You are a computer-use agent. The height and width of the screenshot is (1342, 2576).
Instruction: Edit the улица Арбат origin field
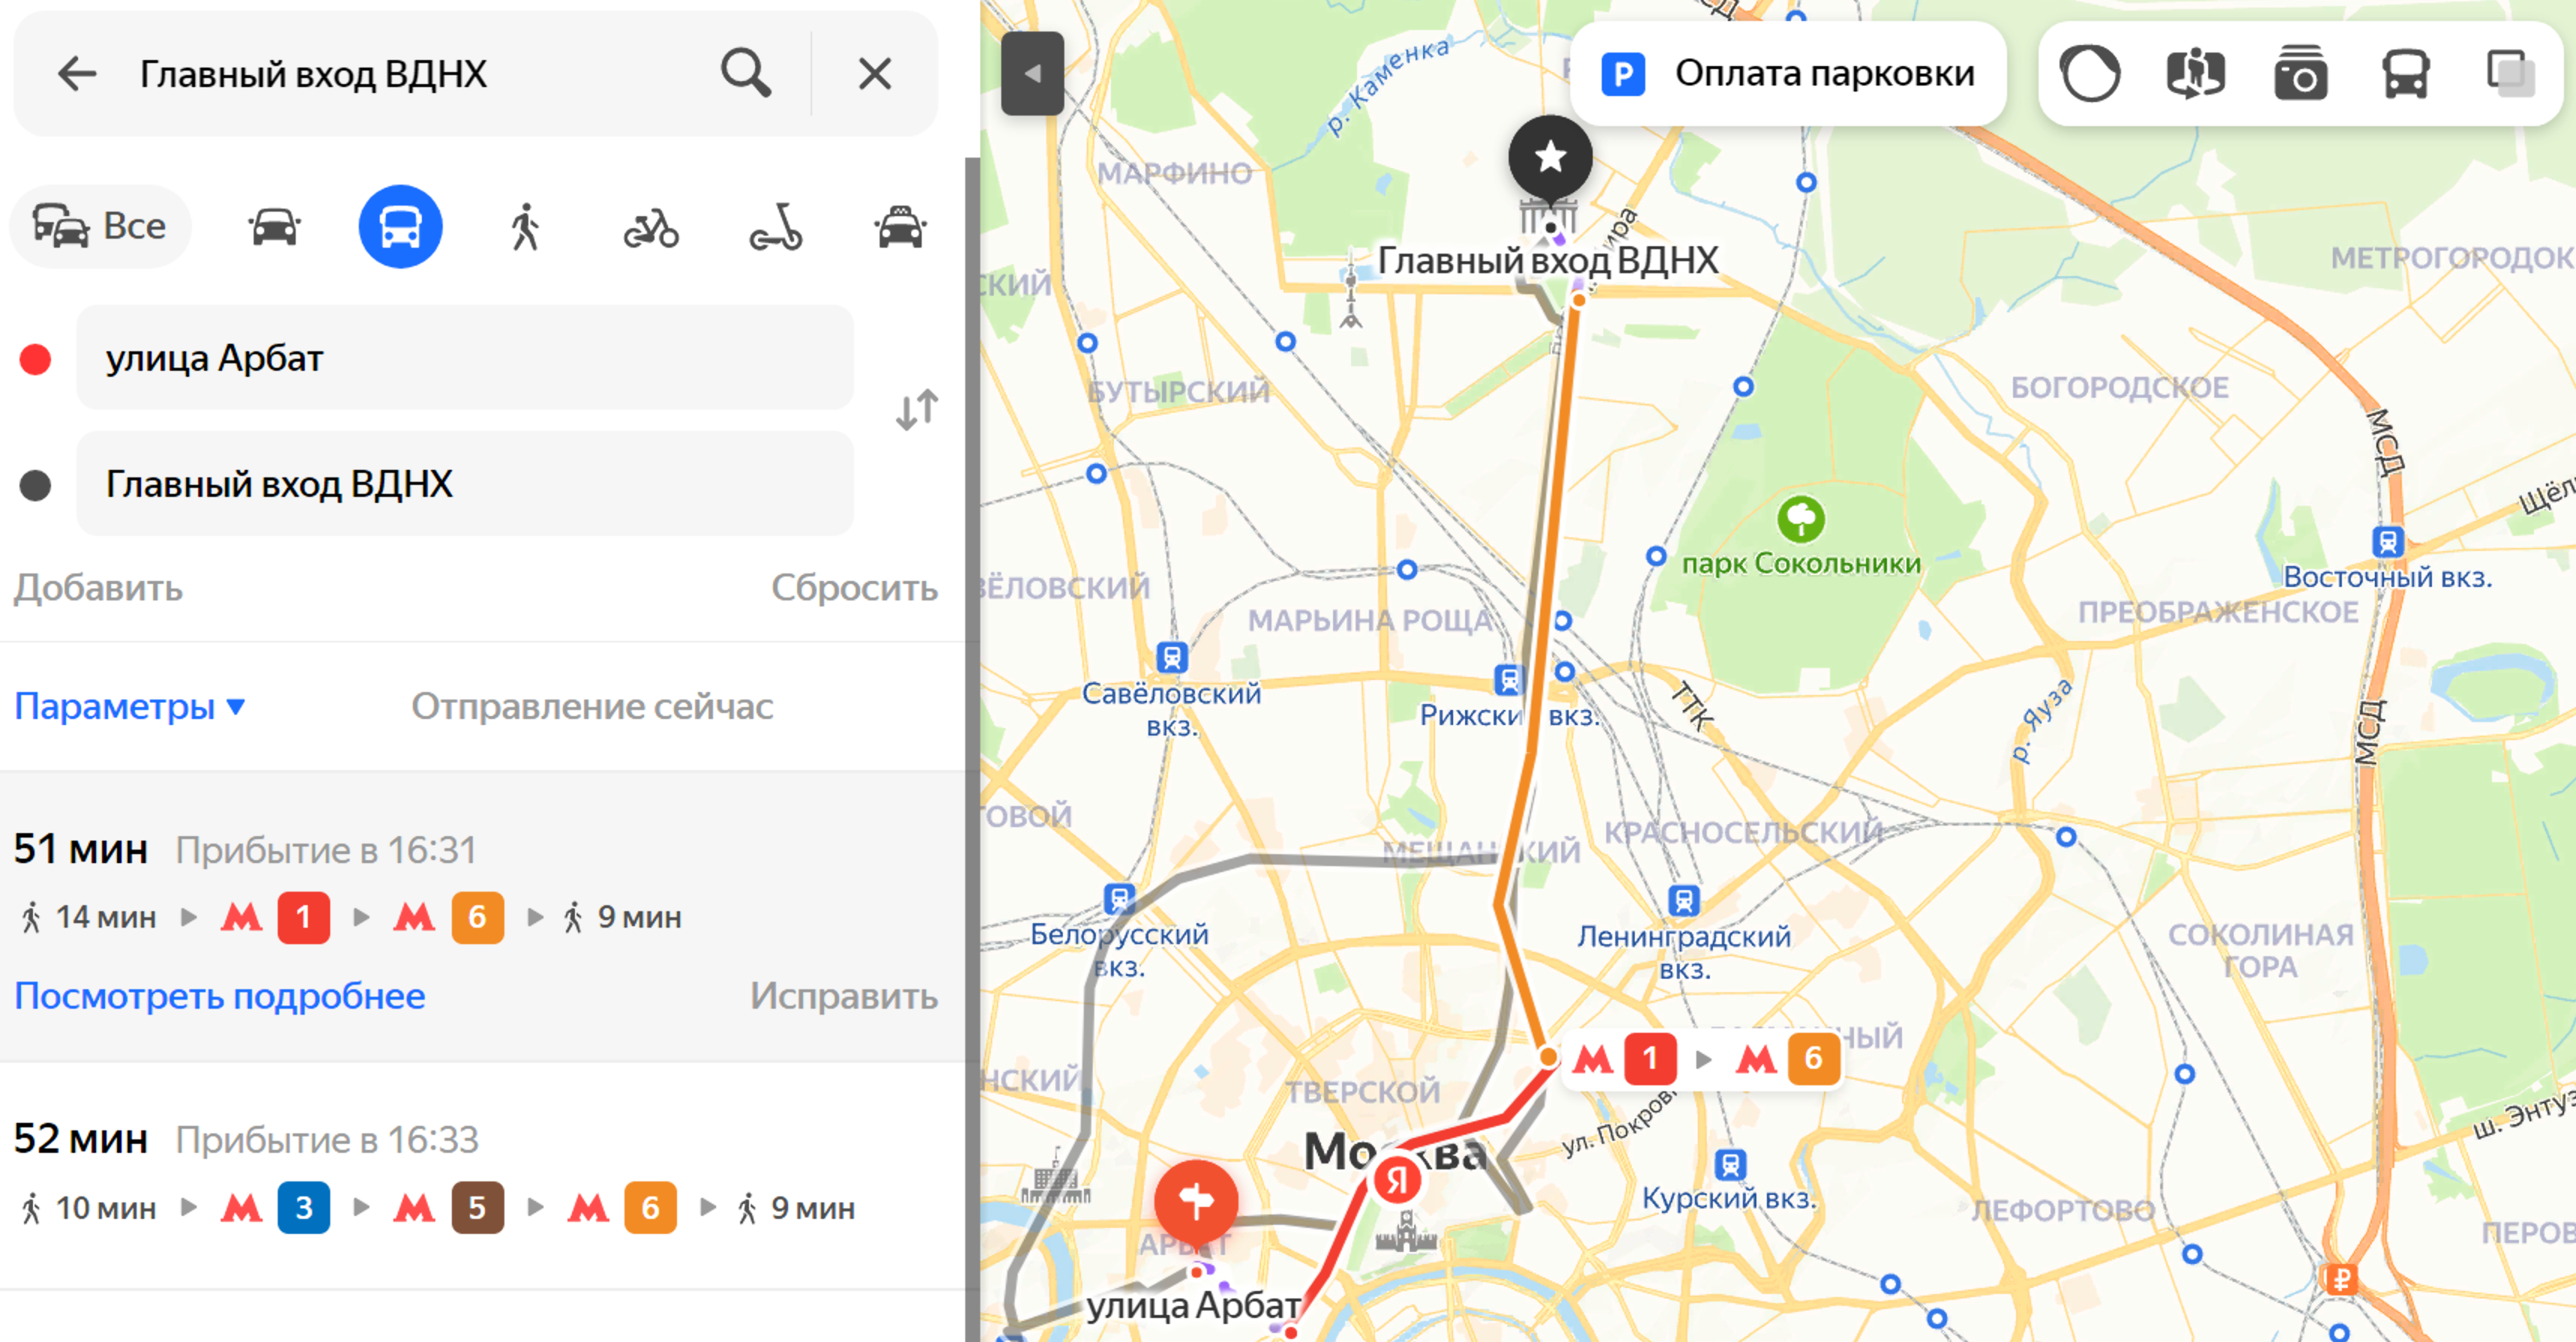tap(465, 357)
